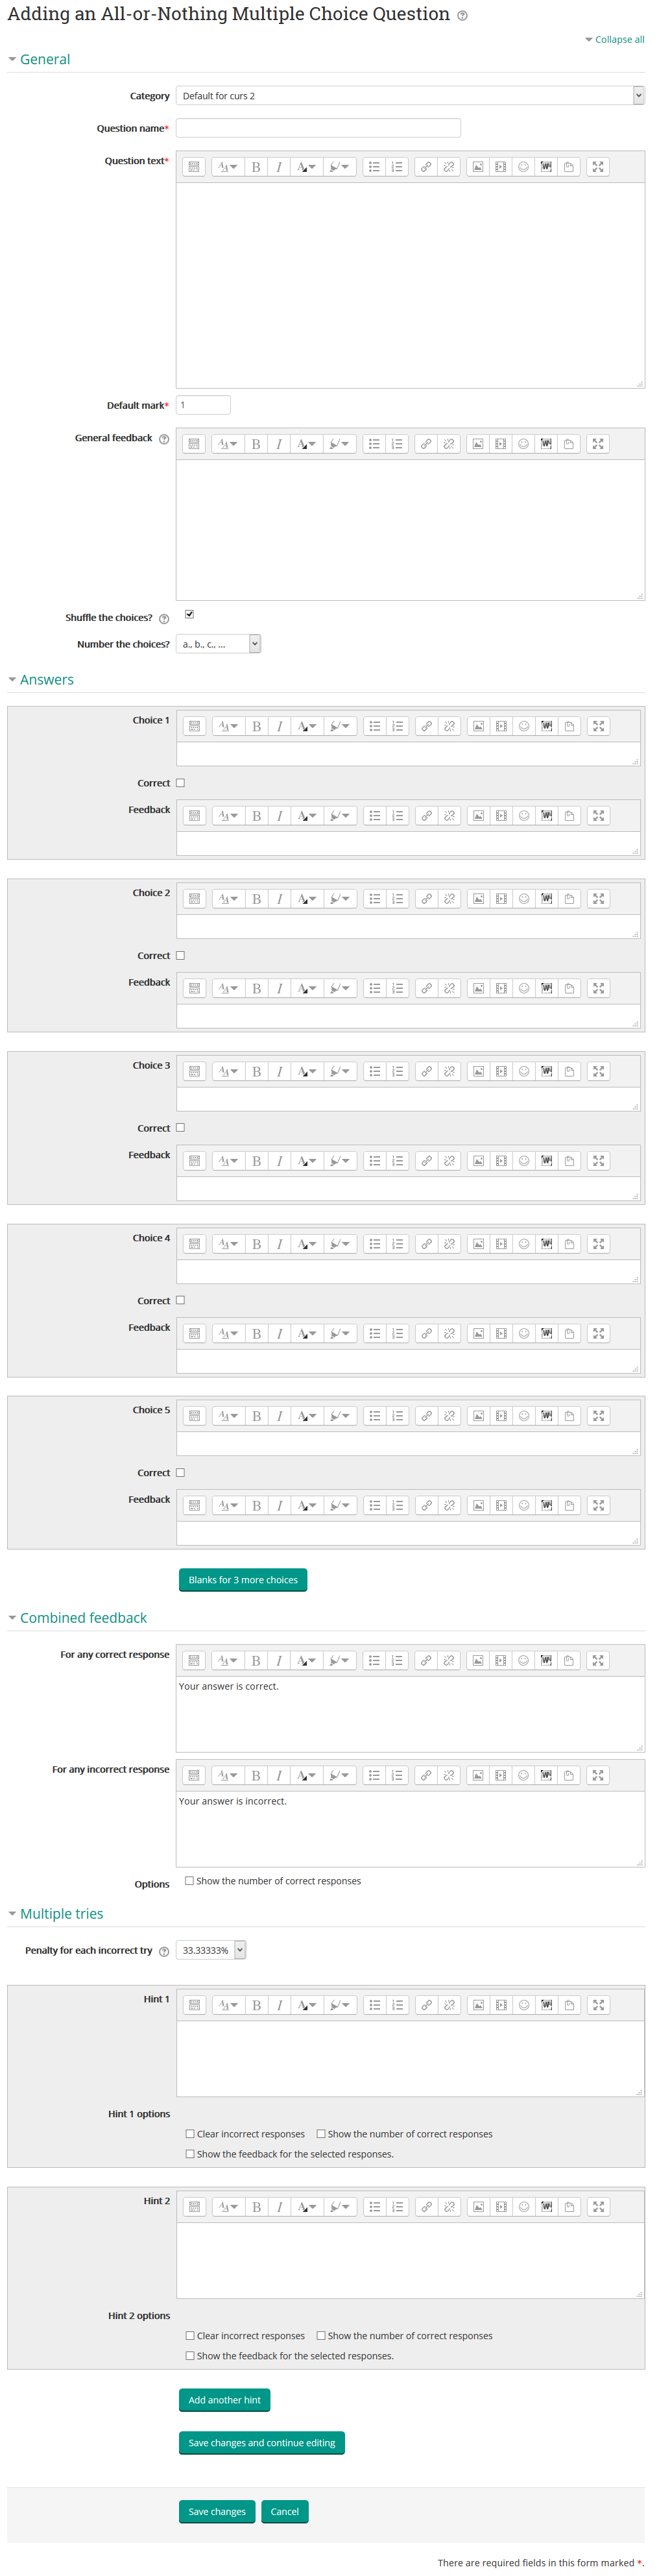Screen dimensions: 659x2576
Task: Open help icon beside page title
Action: coord(462,16)
